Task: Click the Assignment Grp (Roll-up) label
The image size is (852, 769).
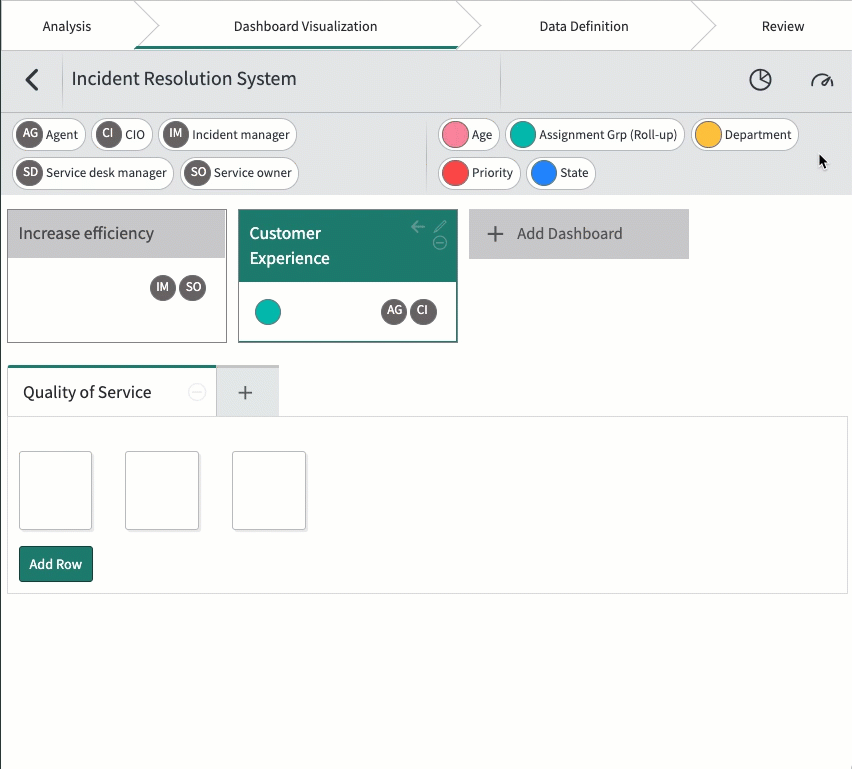Action: pos(608,134)
